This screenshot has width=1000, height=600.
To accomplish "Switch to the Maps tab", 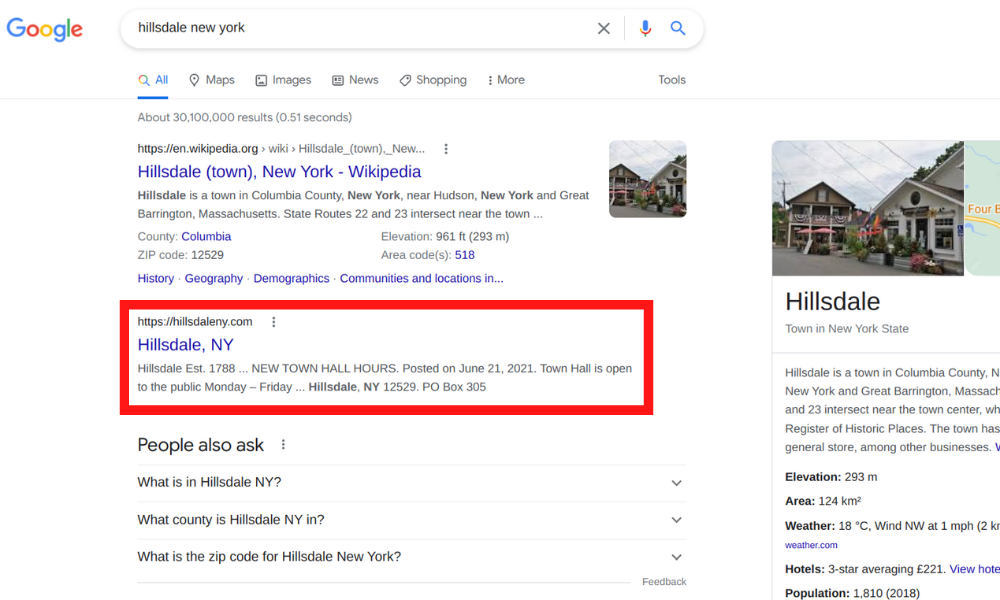I will [x=212, y=80].
